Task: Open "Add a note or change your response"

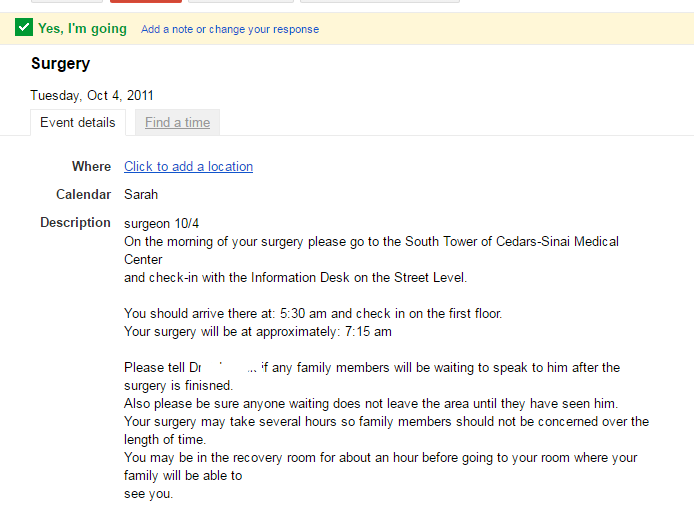Action: pos(230,29)
